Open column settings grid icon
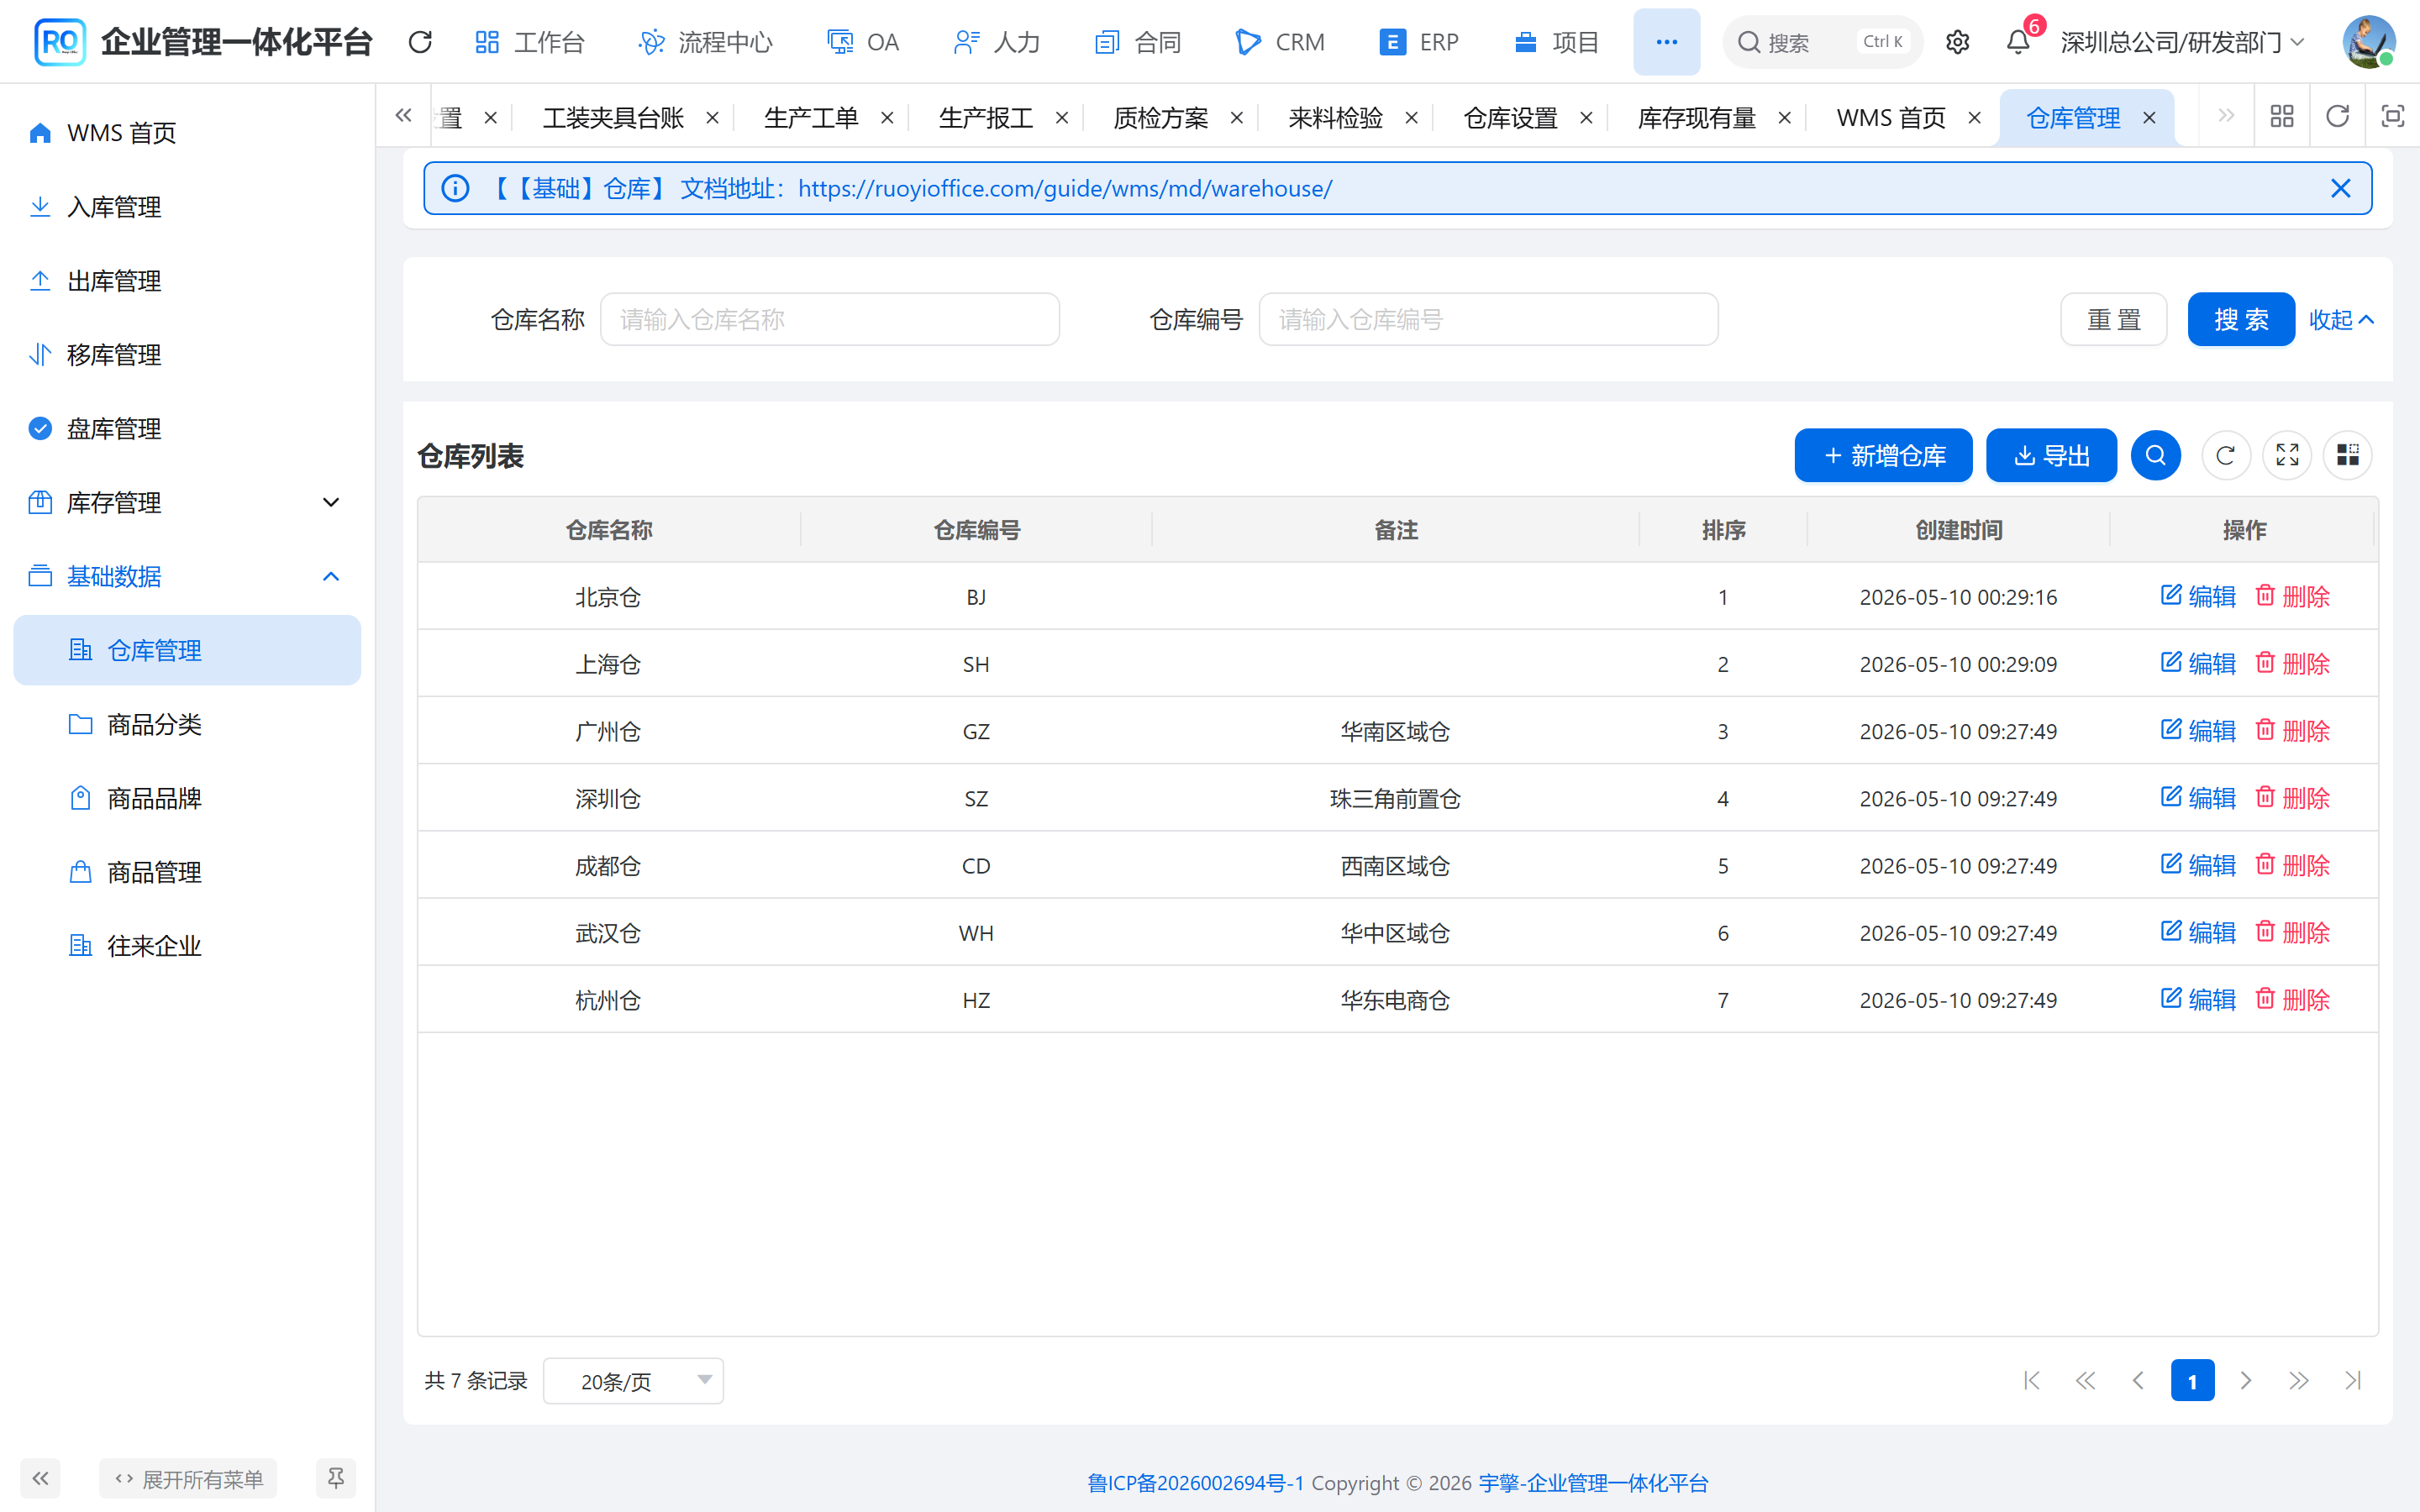Screen dimensions: 2420x1512 [2347, 456]
